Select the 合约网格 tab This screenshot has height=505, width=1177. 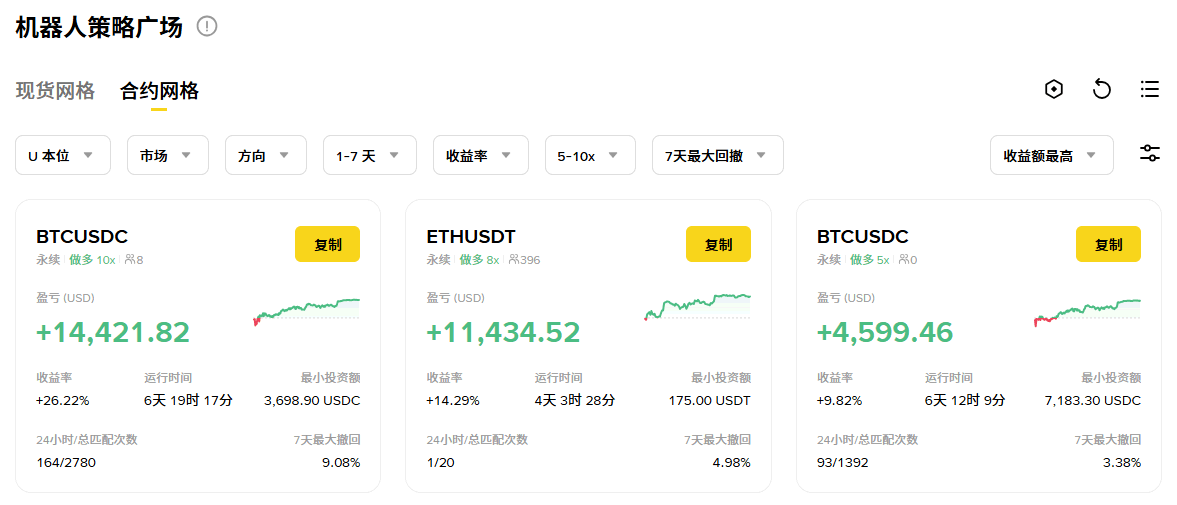coord(159,91)
